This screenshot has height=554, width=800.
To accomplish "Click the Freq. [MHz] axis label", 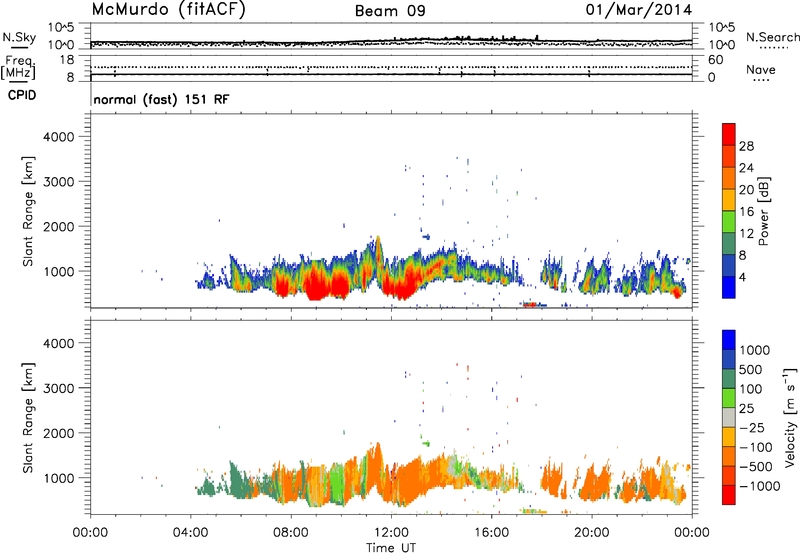I will coord(18,67).
